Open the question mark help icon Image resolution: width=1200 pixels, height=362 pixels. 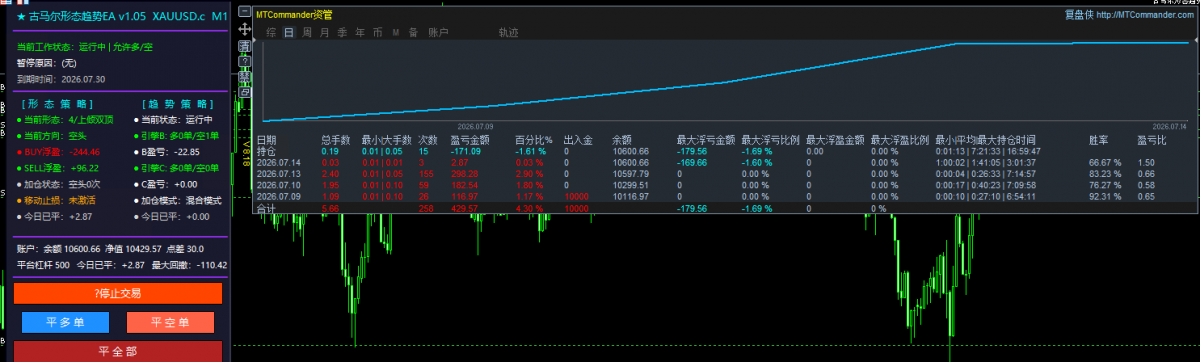click(244, 61)
